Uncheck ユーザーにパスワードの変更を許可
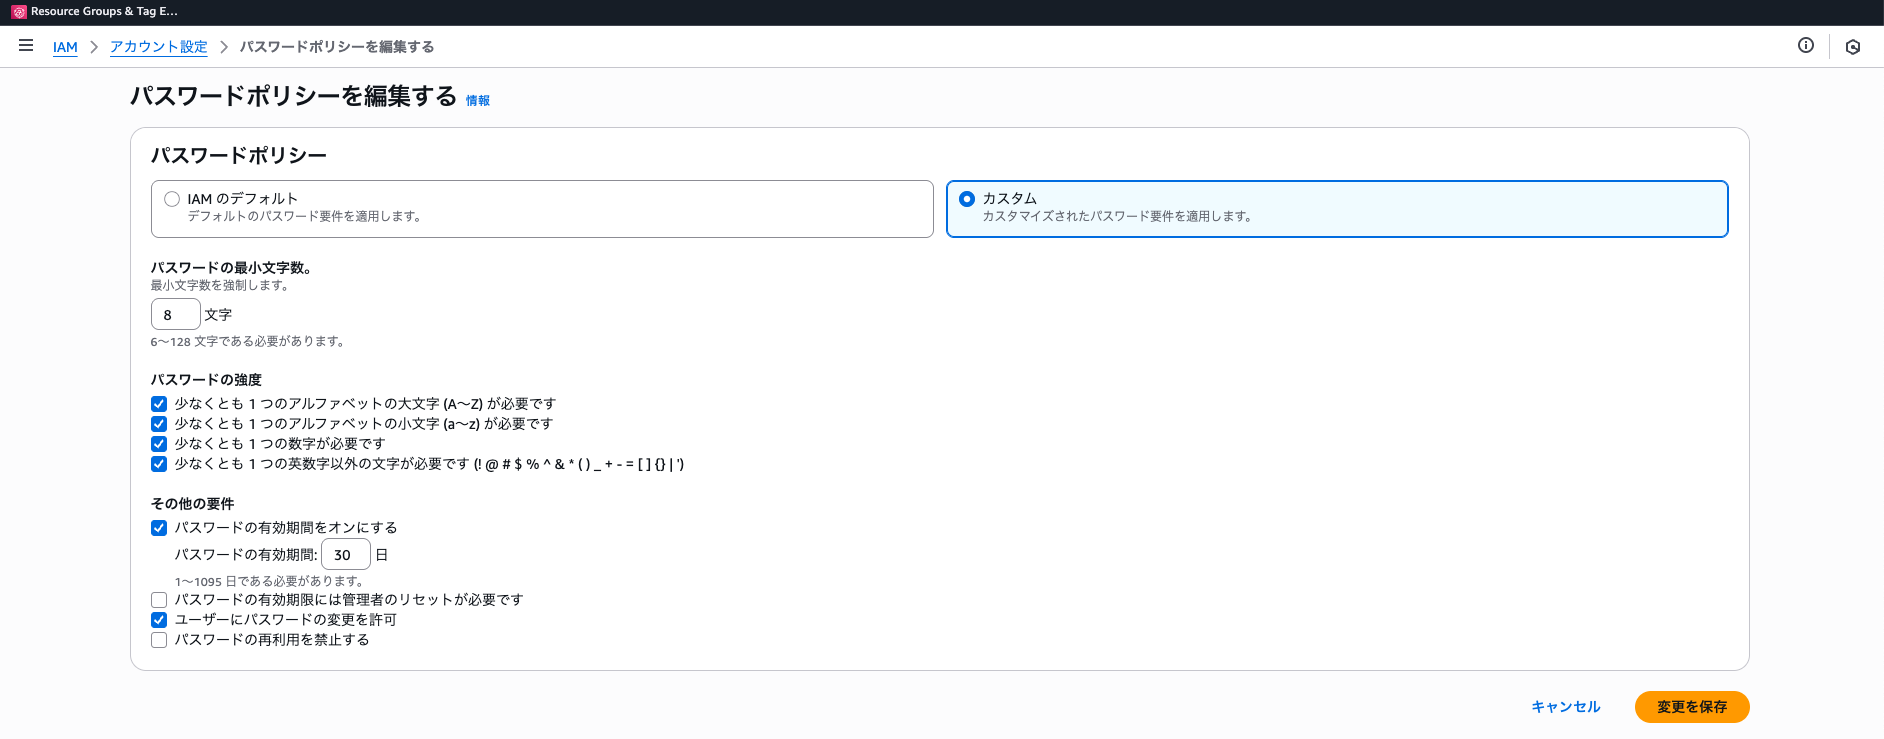The width and height of the screenshot is (1884, 739). pos(159,620)
